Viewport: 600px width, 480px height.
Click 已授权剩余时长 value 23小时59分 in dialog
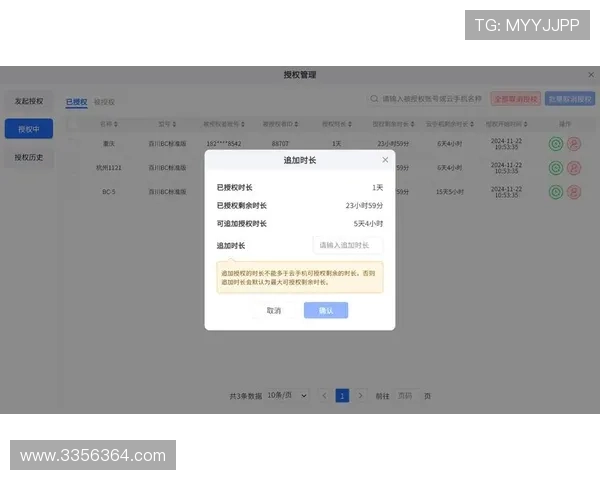click(364, 206)
